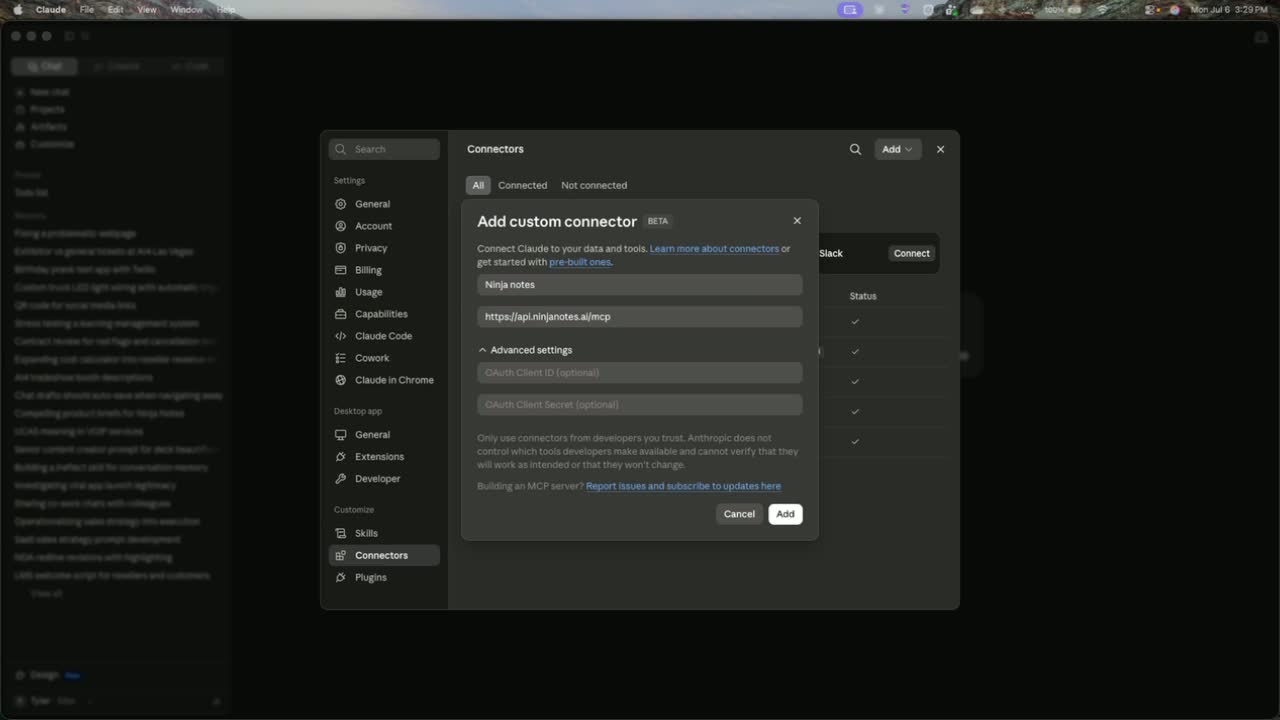Open the Claude Code settings page
Image resolution: width=1280 pixels, height=720 pixels.
point(384,336)
